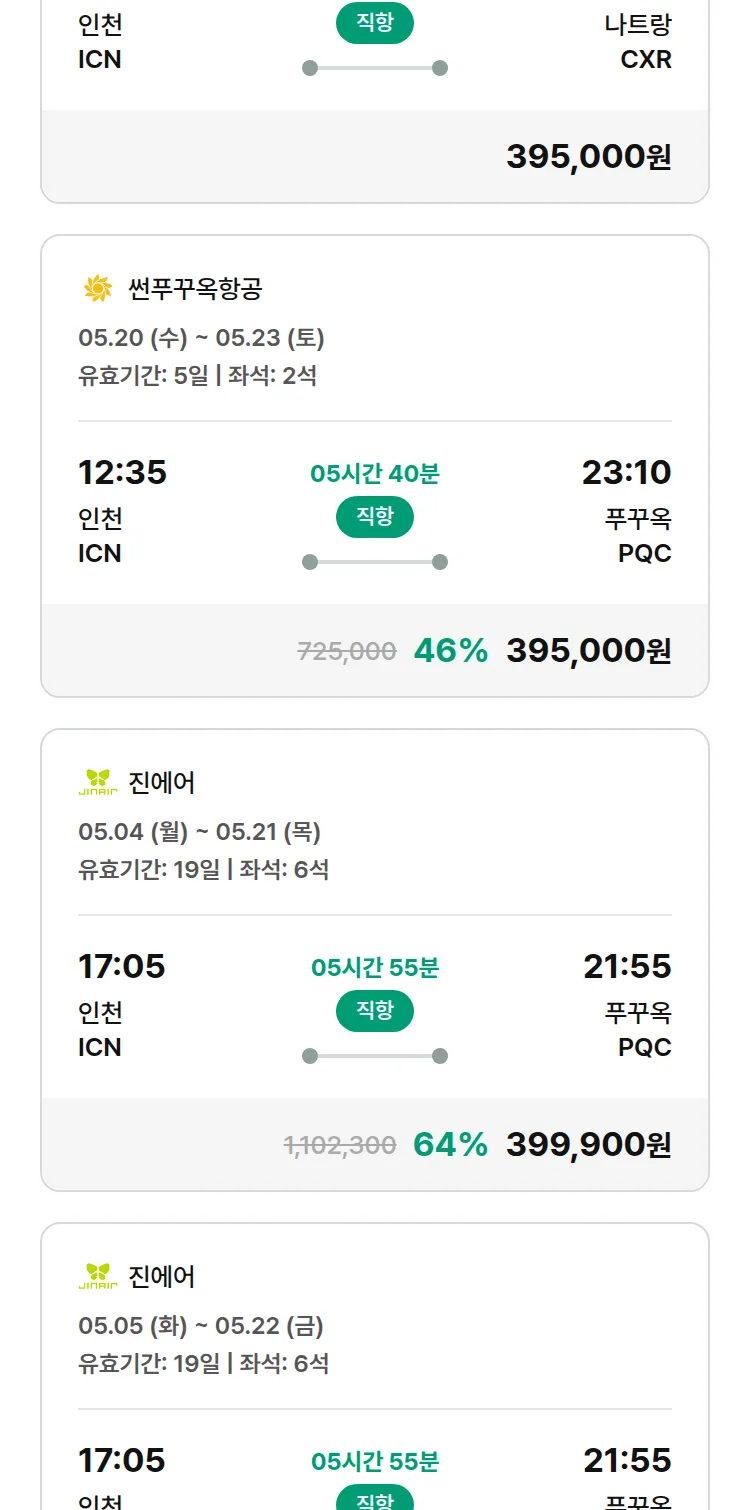Tap the 05.05 (화) ~ 05.22 (금) dates

(x=201, y=1326)
